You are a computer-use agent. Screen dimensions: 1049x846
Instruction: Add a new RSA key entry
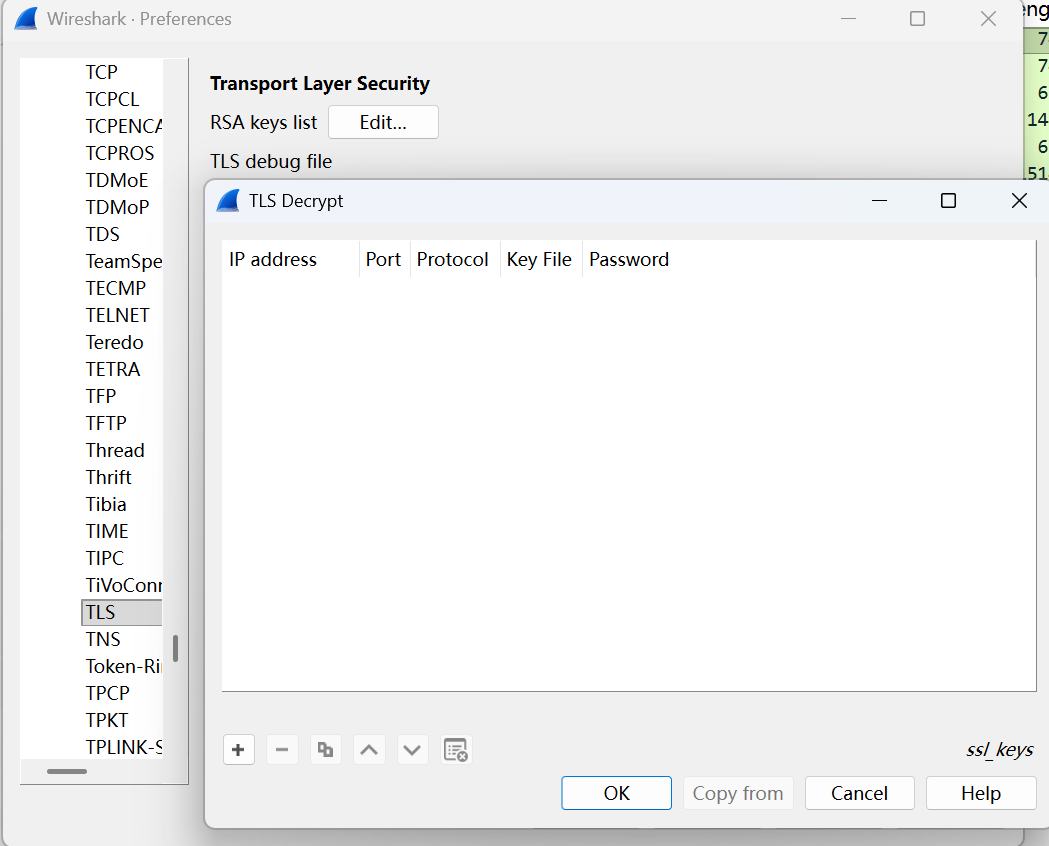pyautogui.click(x=238, y=749)
